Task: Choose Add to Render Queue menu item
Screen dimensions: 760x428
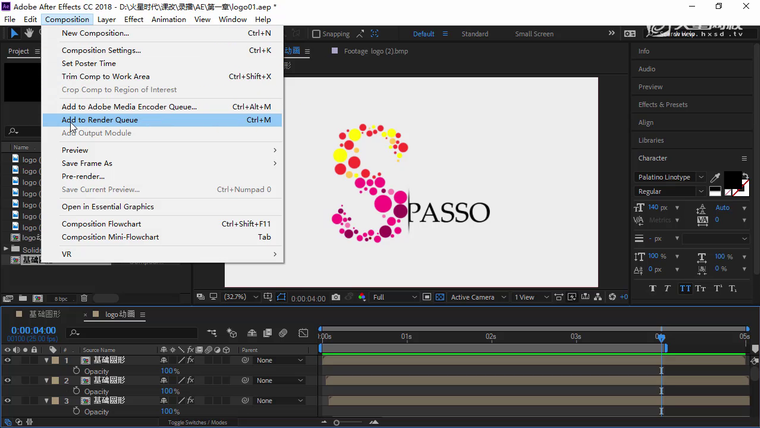Action: (x=100, y=120)
